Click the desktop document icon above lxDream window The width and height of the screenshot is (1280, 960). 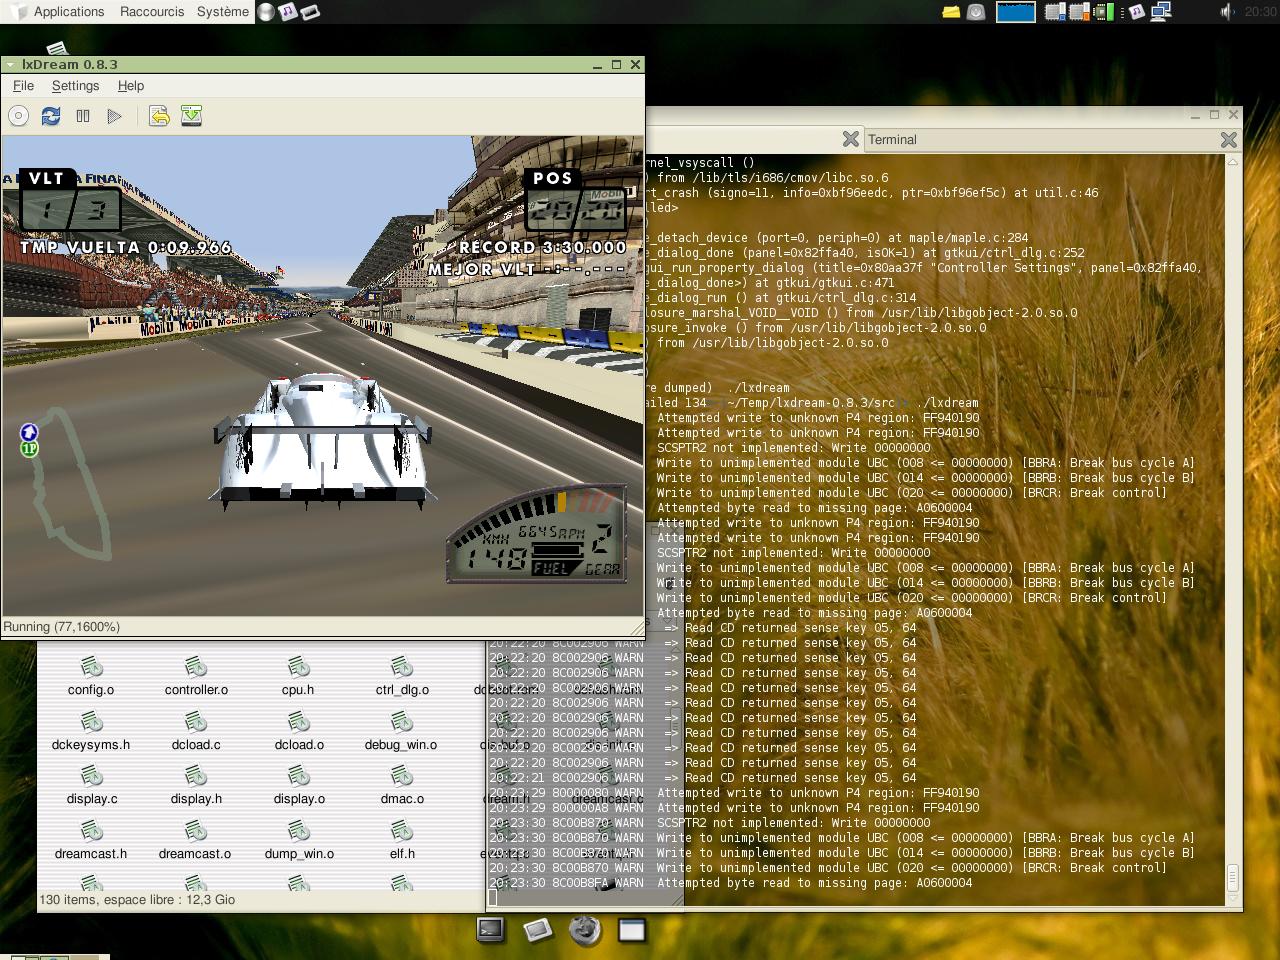pos(57,48)
